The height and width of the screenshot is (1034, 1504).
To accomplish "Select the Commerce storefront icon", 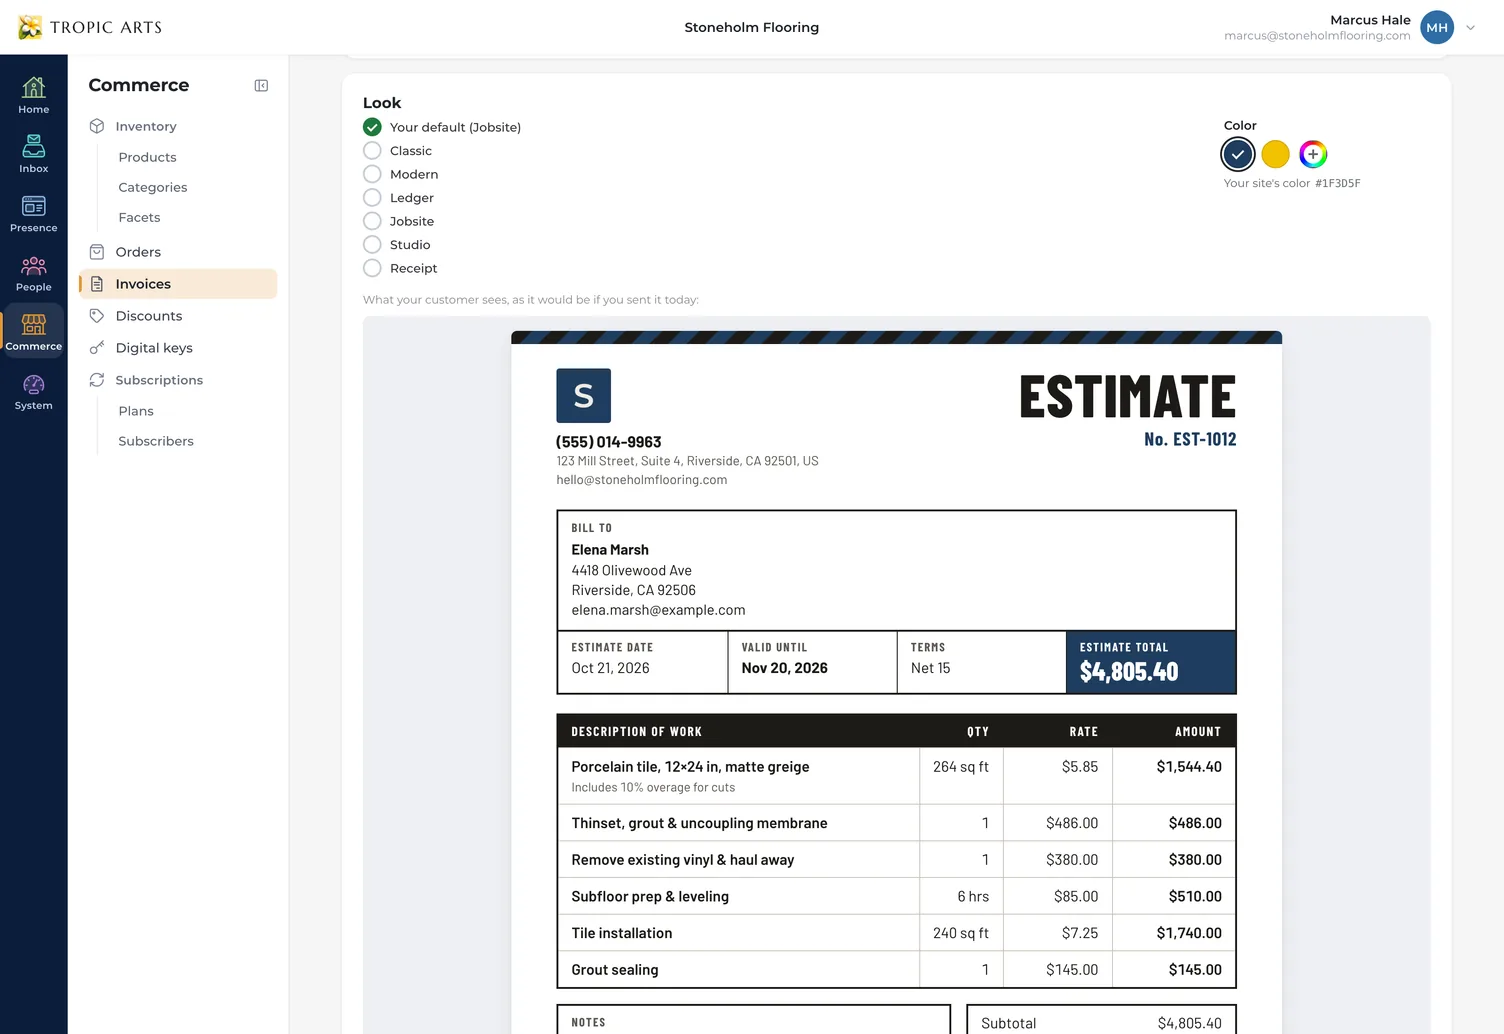I will coord(33,324).
